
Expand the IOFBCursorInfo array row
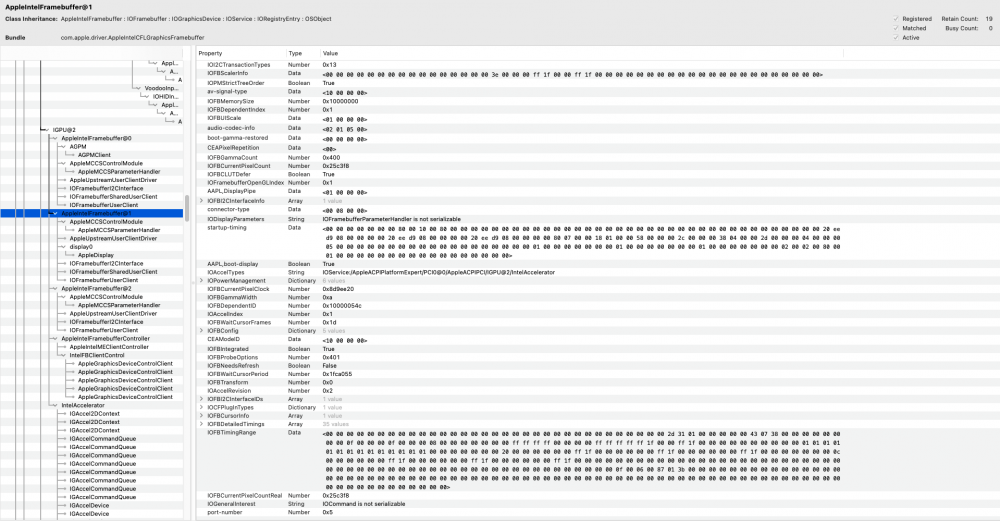(x=202, y=416)
